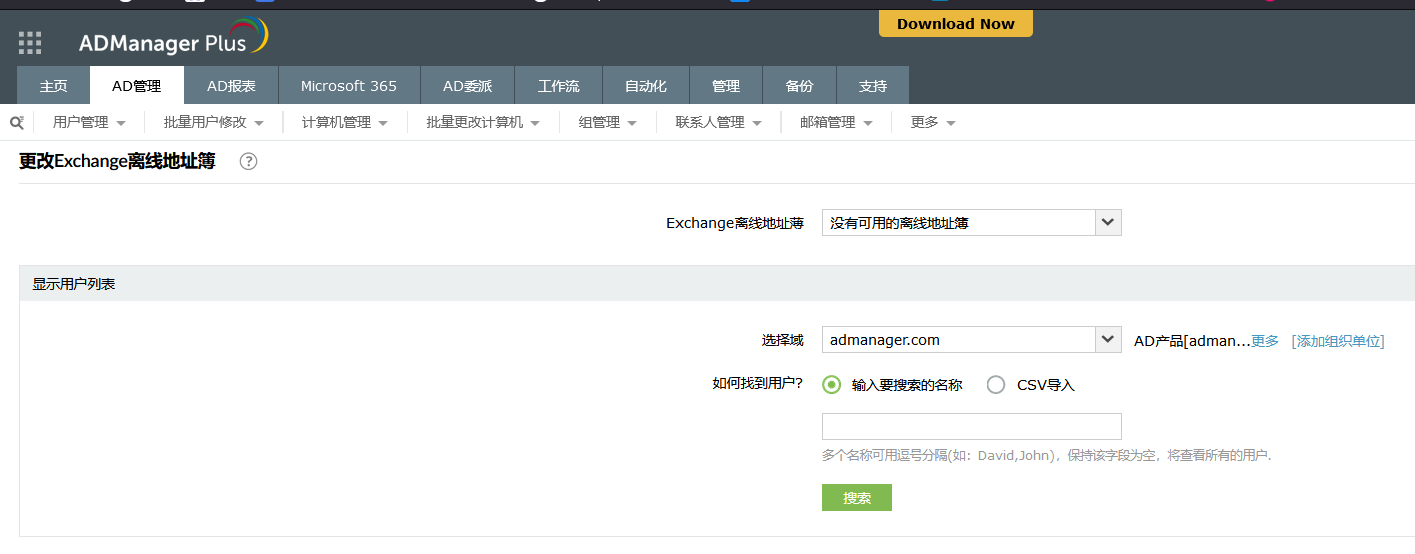Open the Exchange离线地址簿 dropdown
The image size is (1415, 554).
coord(971,223)
